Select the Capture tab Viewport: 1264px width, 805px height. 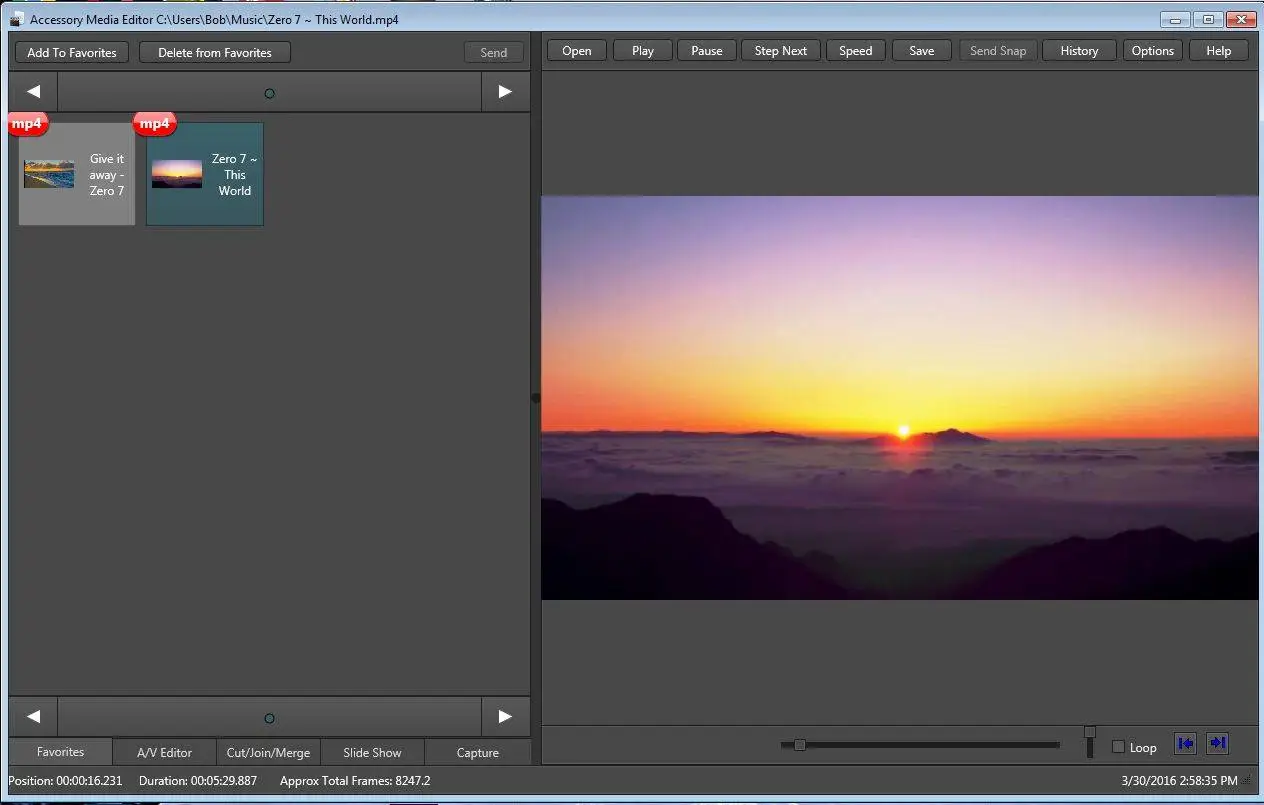coord(477,752)
